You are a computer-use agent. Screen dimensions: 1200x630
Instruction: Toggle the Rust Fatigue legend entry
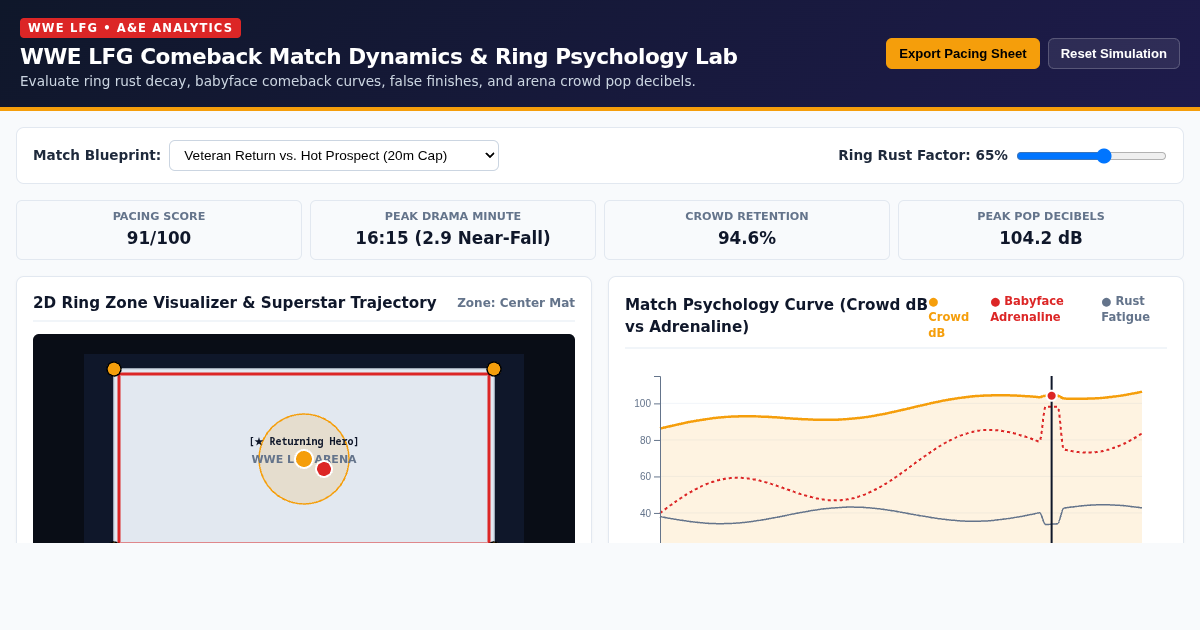[1125, 309]
